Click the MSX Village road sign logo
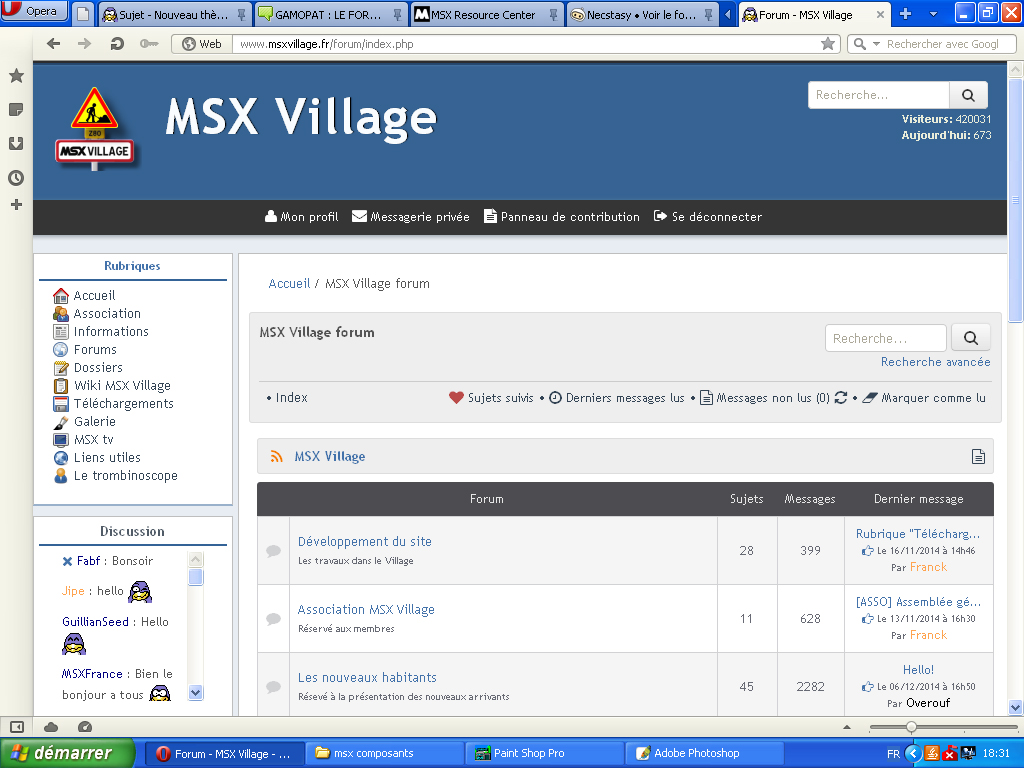 95,129
